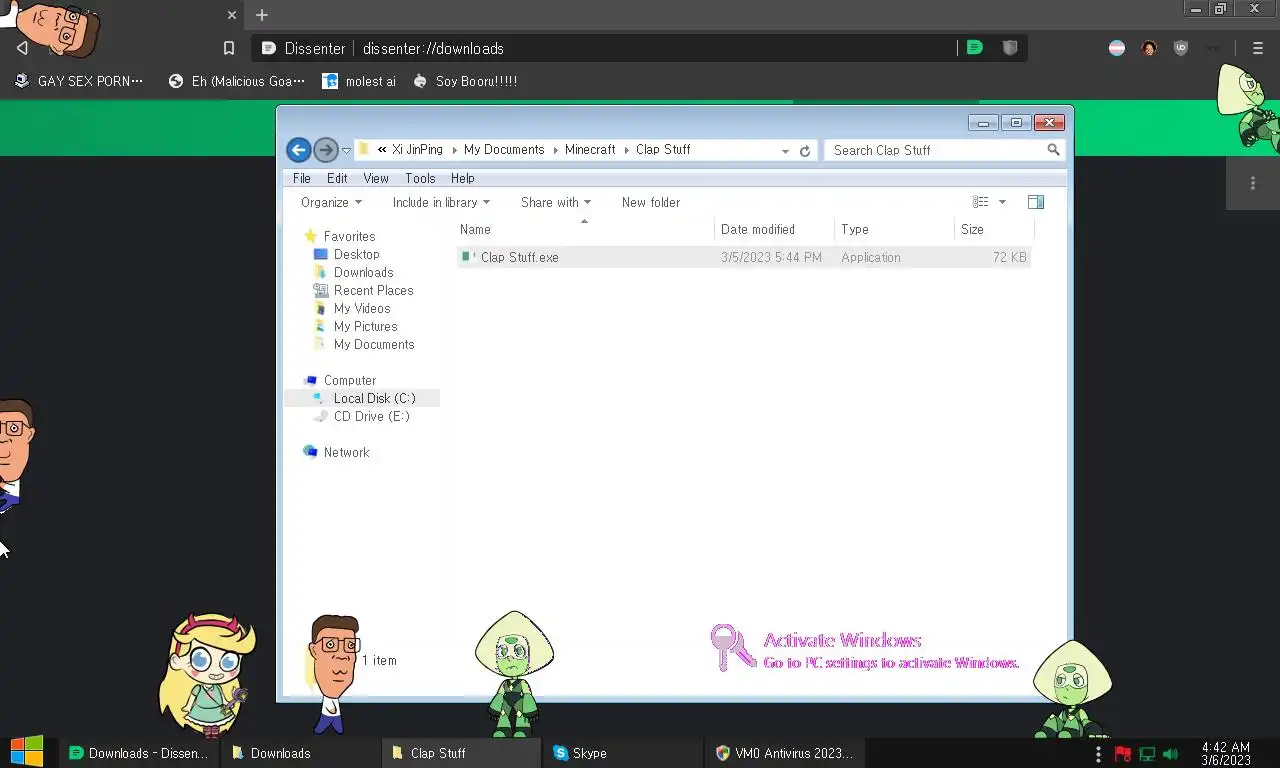Jump to My Documents in the breadcrumb

504,150
